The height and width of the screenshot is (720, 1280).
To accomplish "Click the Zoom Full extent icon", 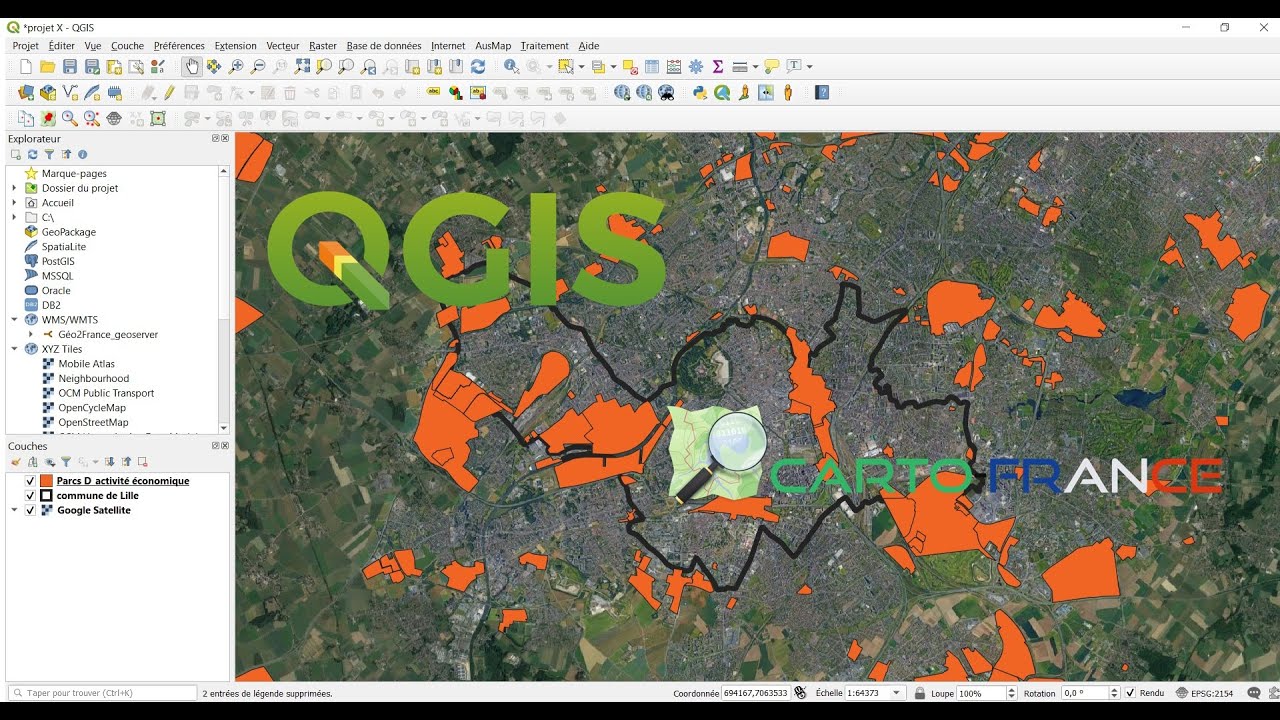I will pos(302,67).
